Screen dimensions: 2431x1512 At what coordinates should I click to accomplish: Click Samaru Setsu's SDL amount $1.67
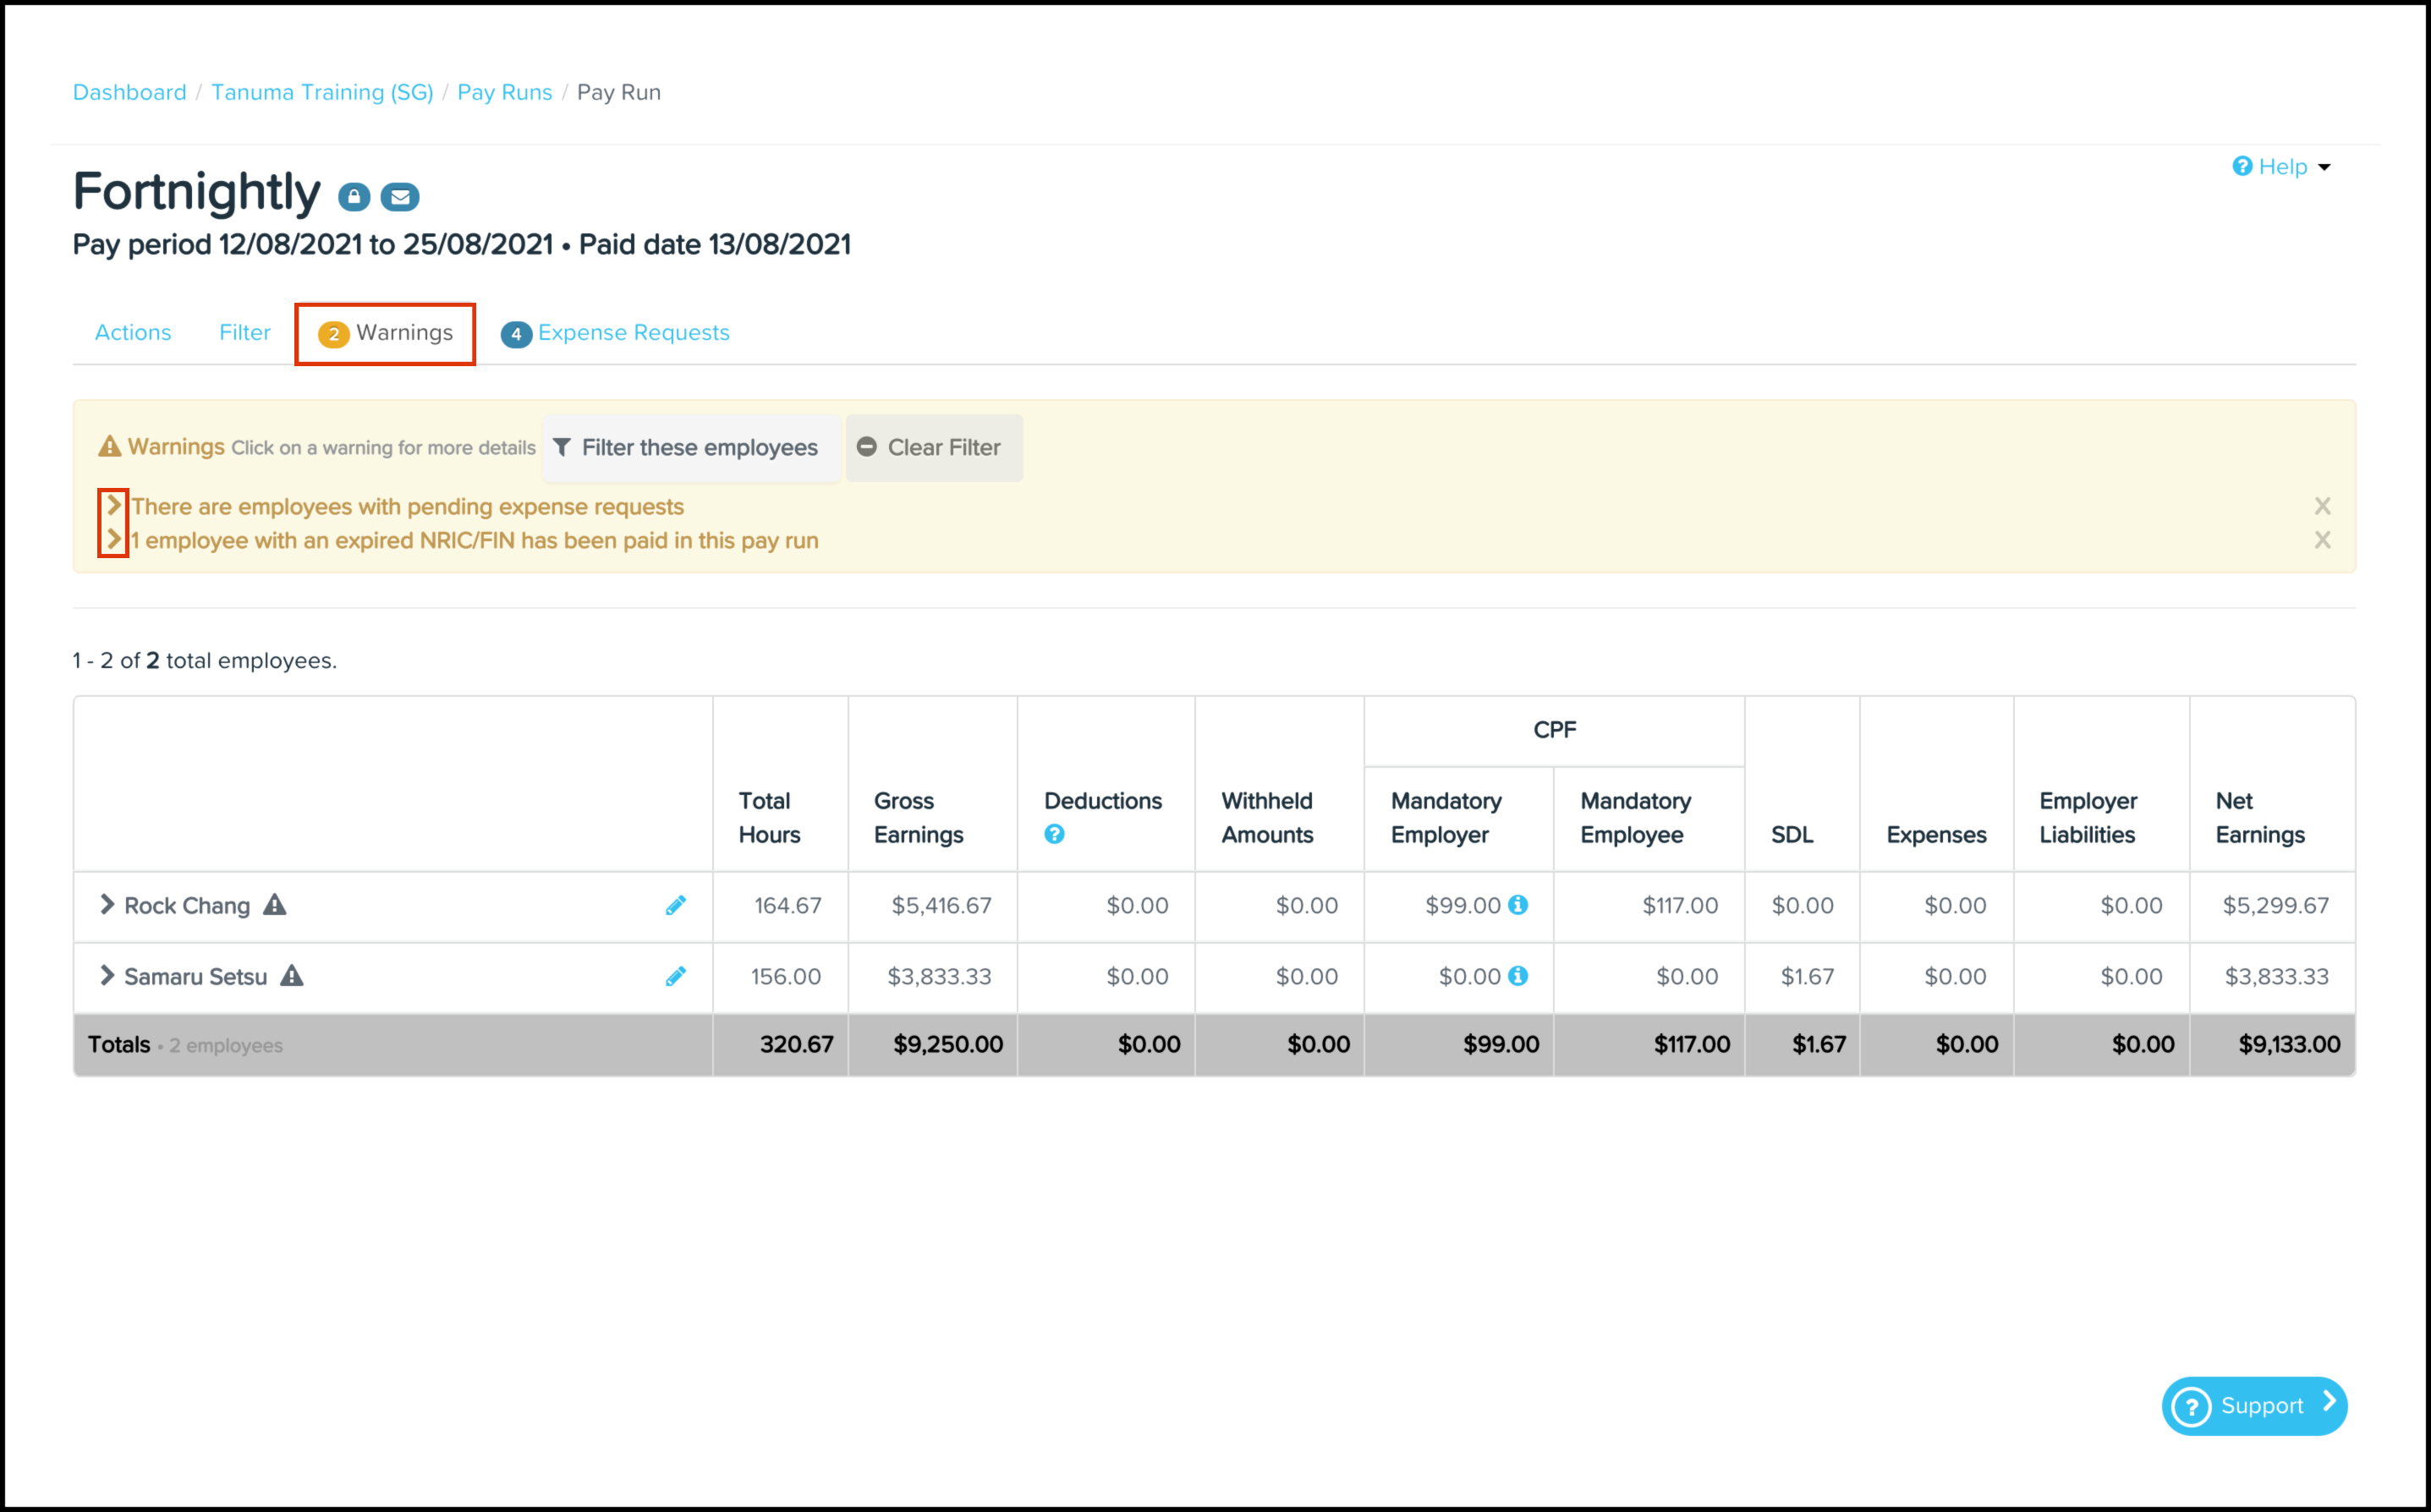pyautogui.click(x=1807, y=977)
